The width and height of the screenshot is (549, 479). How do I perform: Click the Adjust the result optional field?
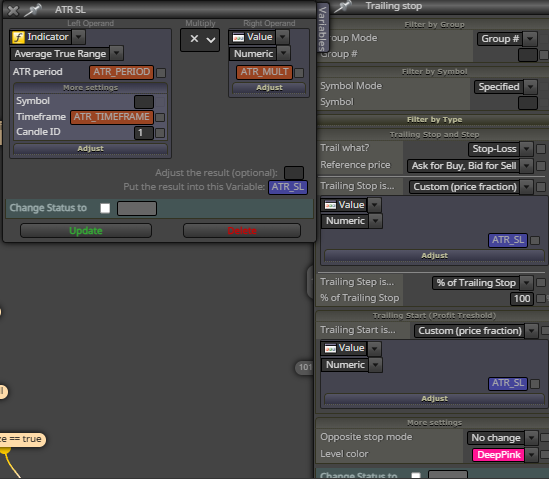[294, 173]
